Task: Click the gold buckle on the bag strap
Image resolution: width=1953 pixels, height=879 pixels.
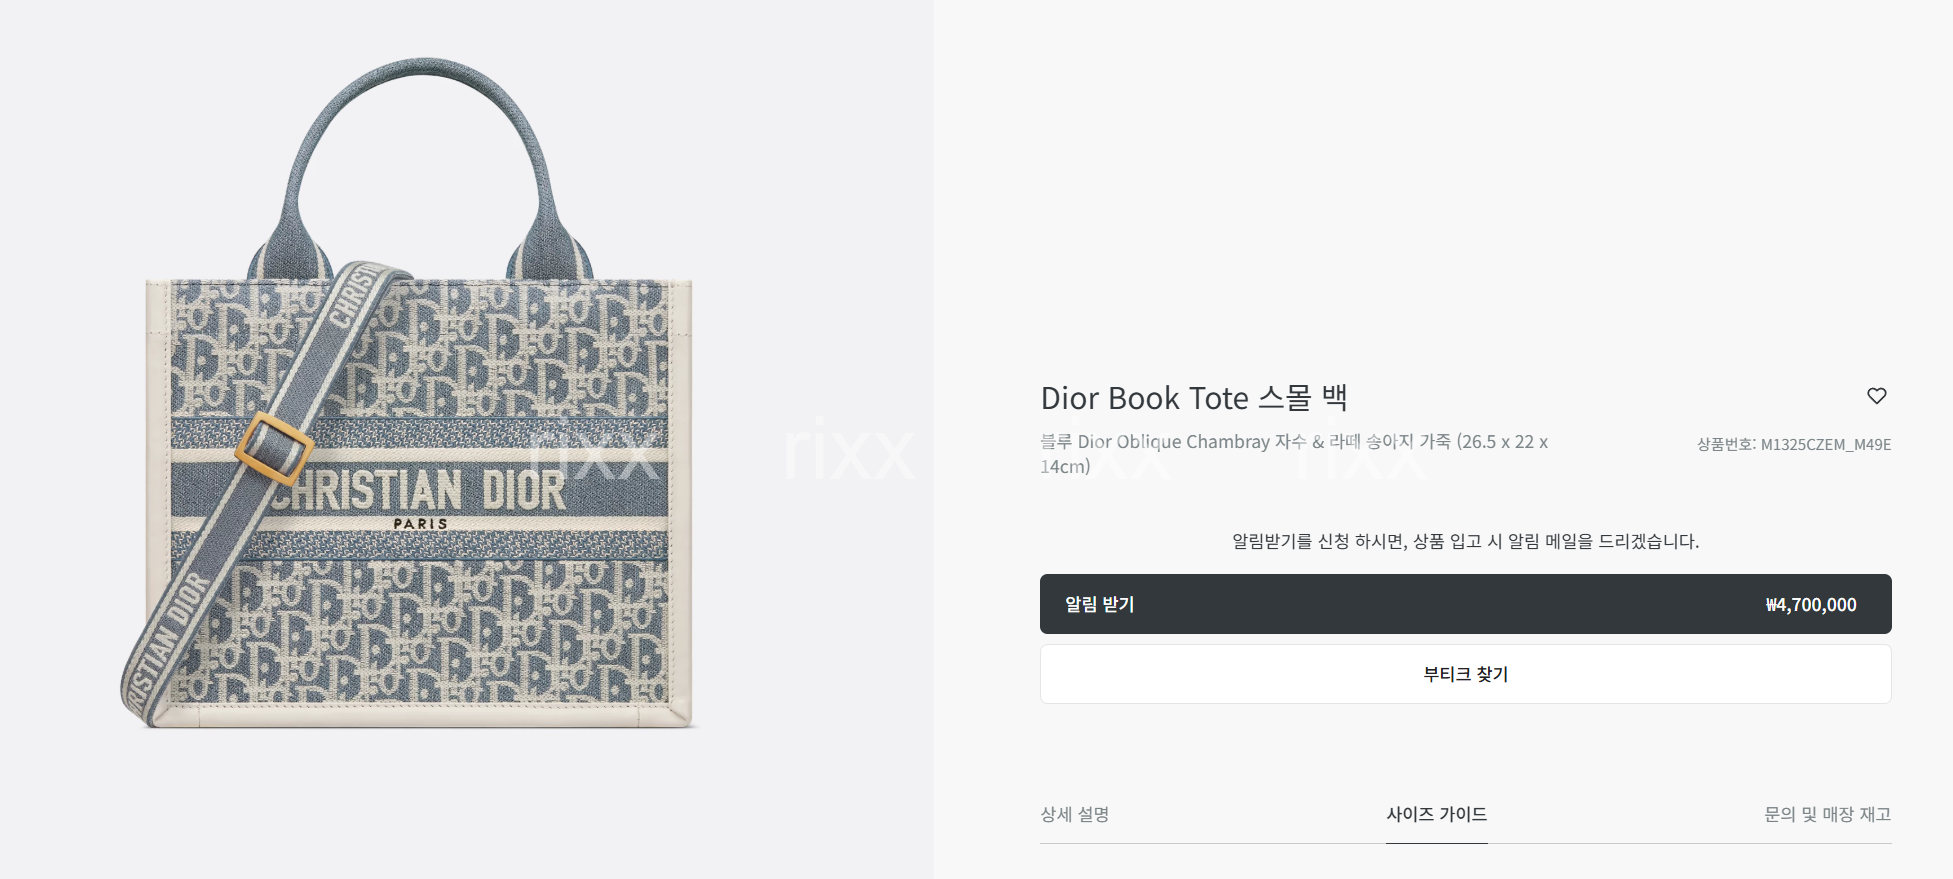Action: pos(274,449)
